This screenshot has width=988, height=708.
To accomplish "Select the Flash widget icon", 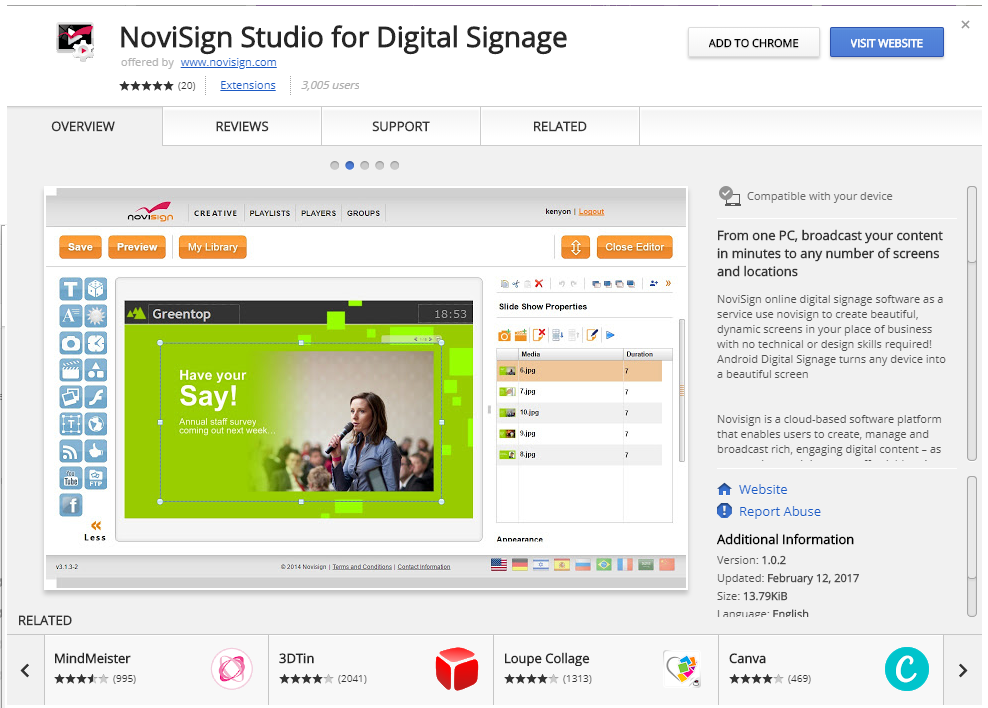I will click(96, 397).
